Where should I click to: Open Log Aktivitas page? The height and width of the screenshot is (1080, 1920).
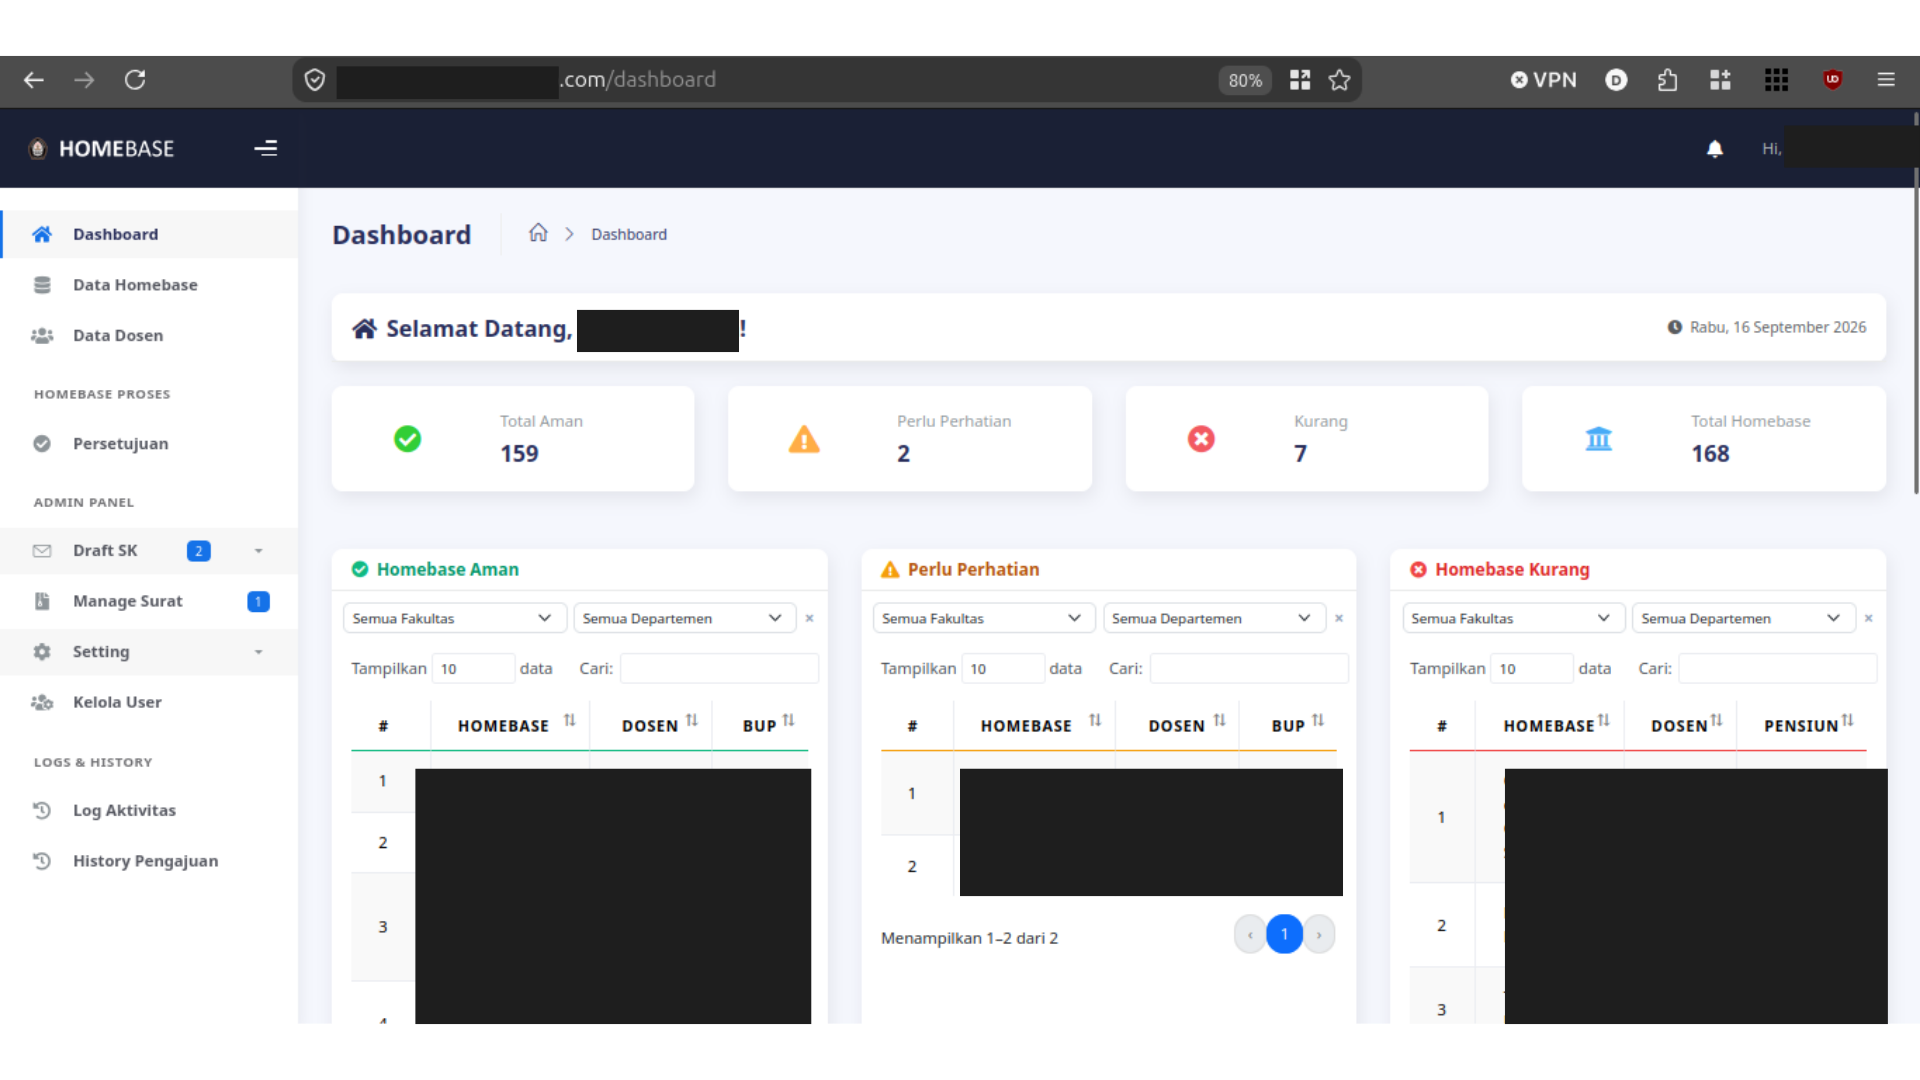[124, 811]
